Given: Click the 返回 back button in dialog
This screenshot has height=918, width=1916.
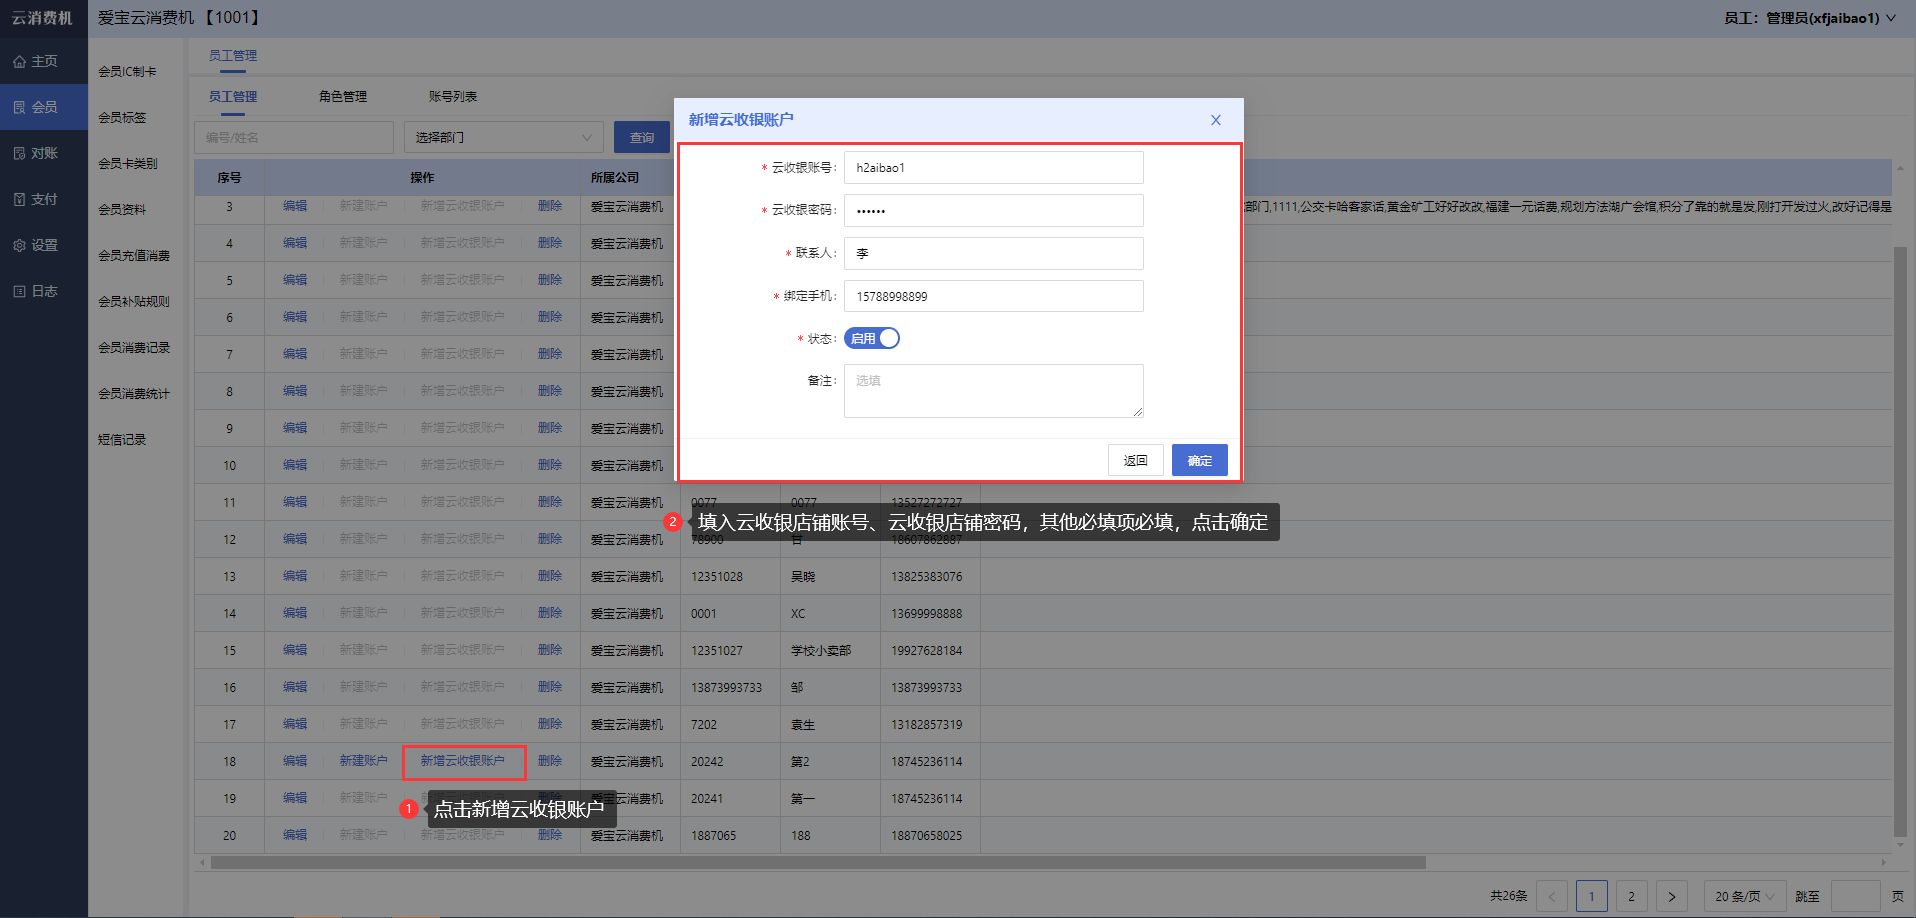Looking at the screenshot, I should pos(1135,460).
